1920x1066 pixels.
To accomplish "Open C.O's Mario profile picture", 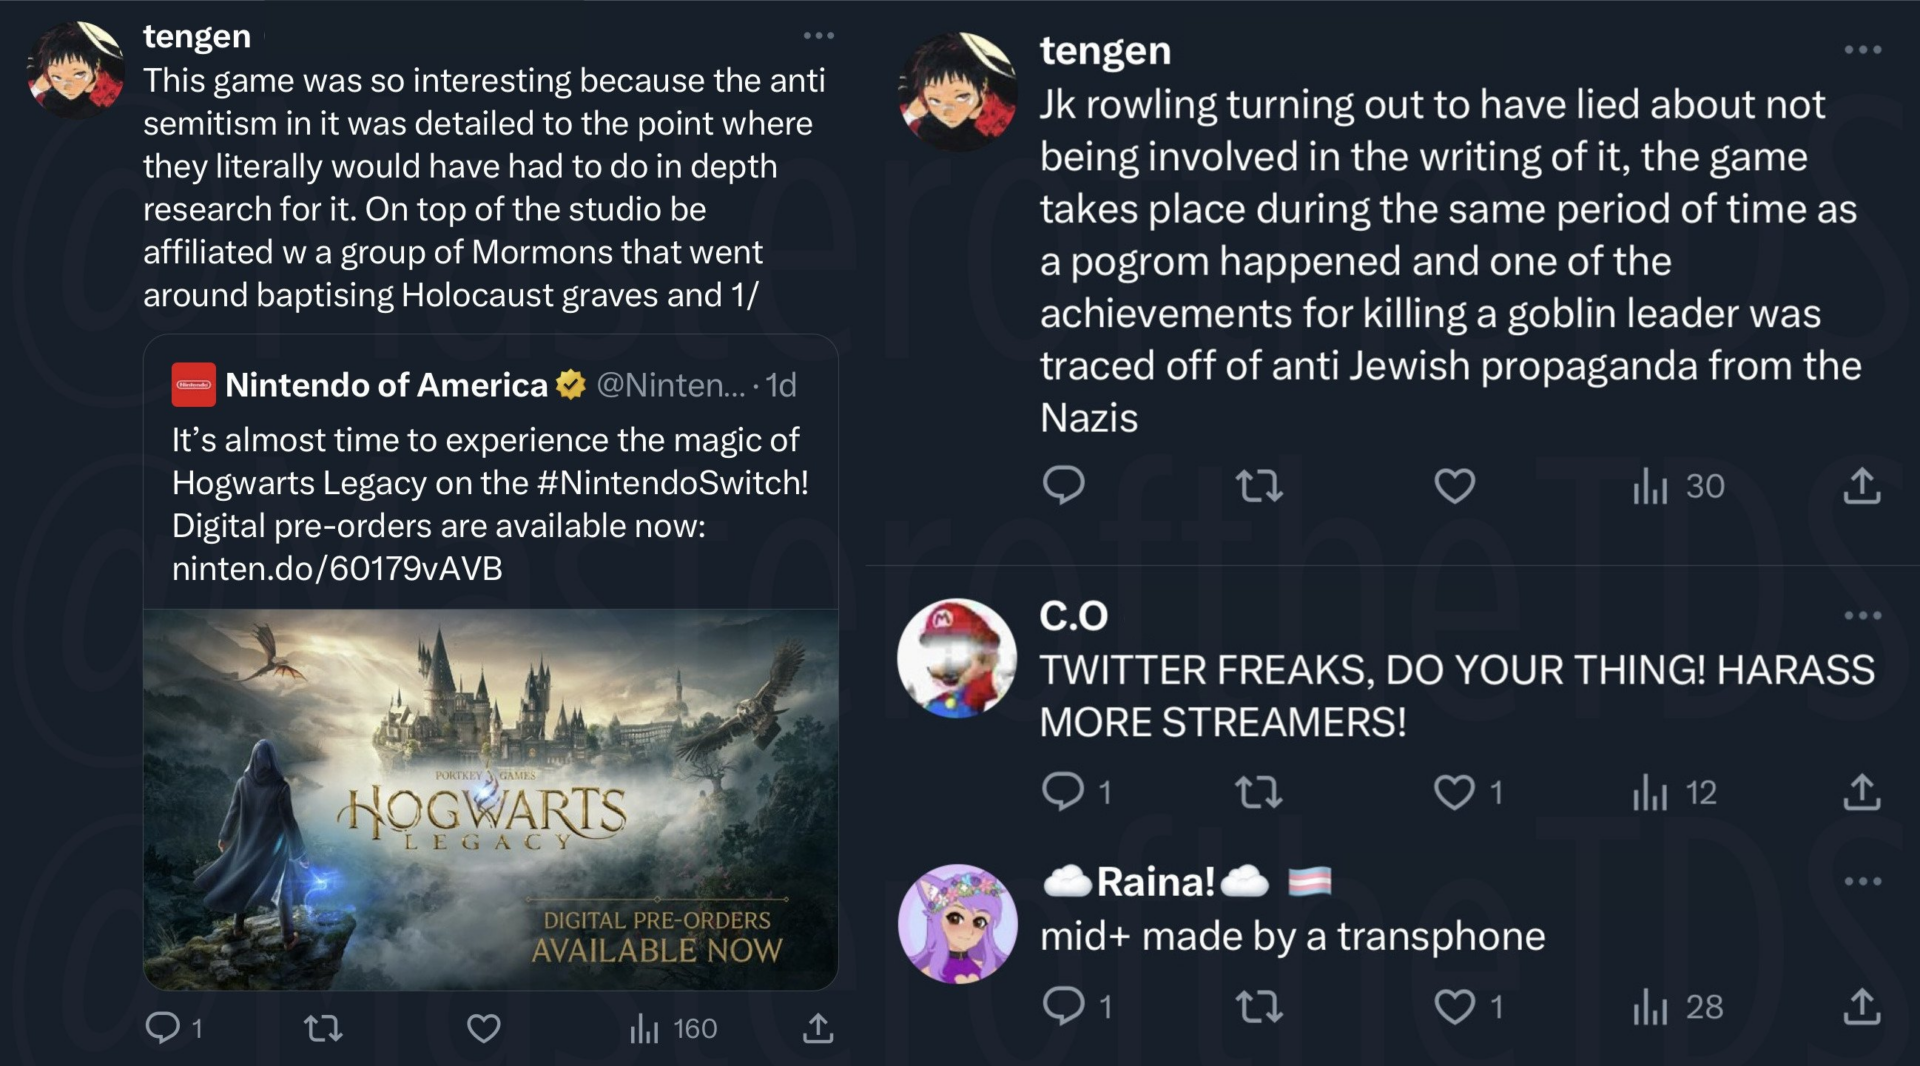I will click(x=957, y=658).
